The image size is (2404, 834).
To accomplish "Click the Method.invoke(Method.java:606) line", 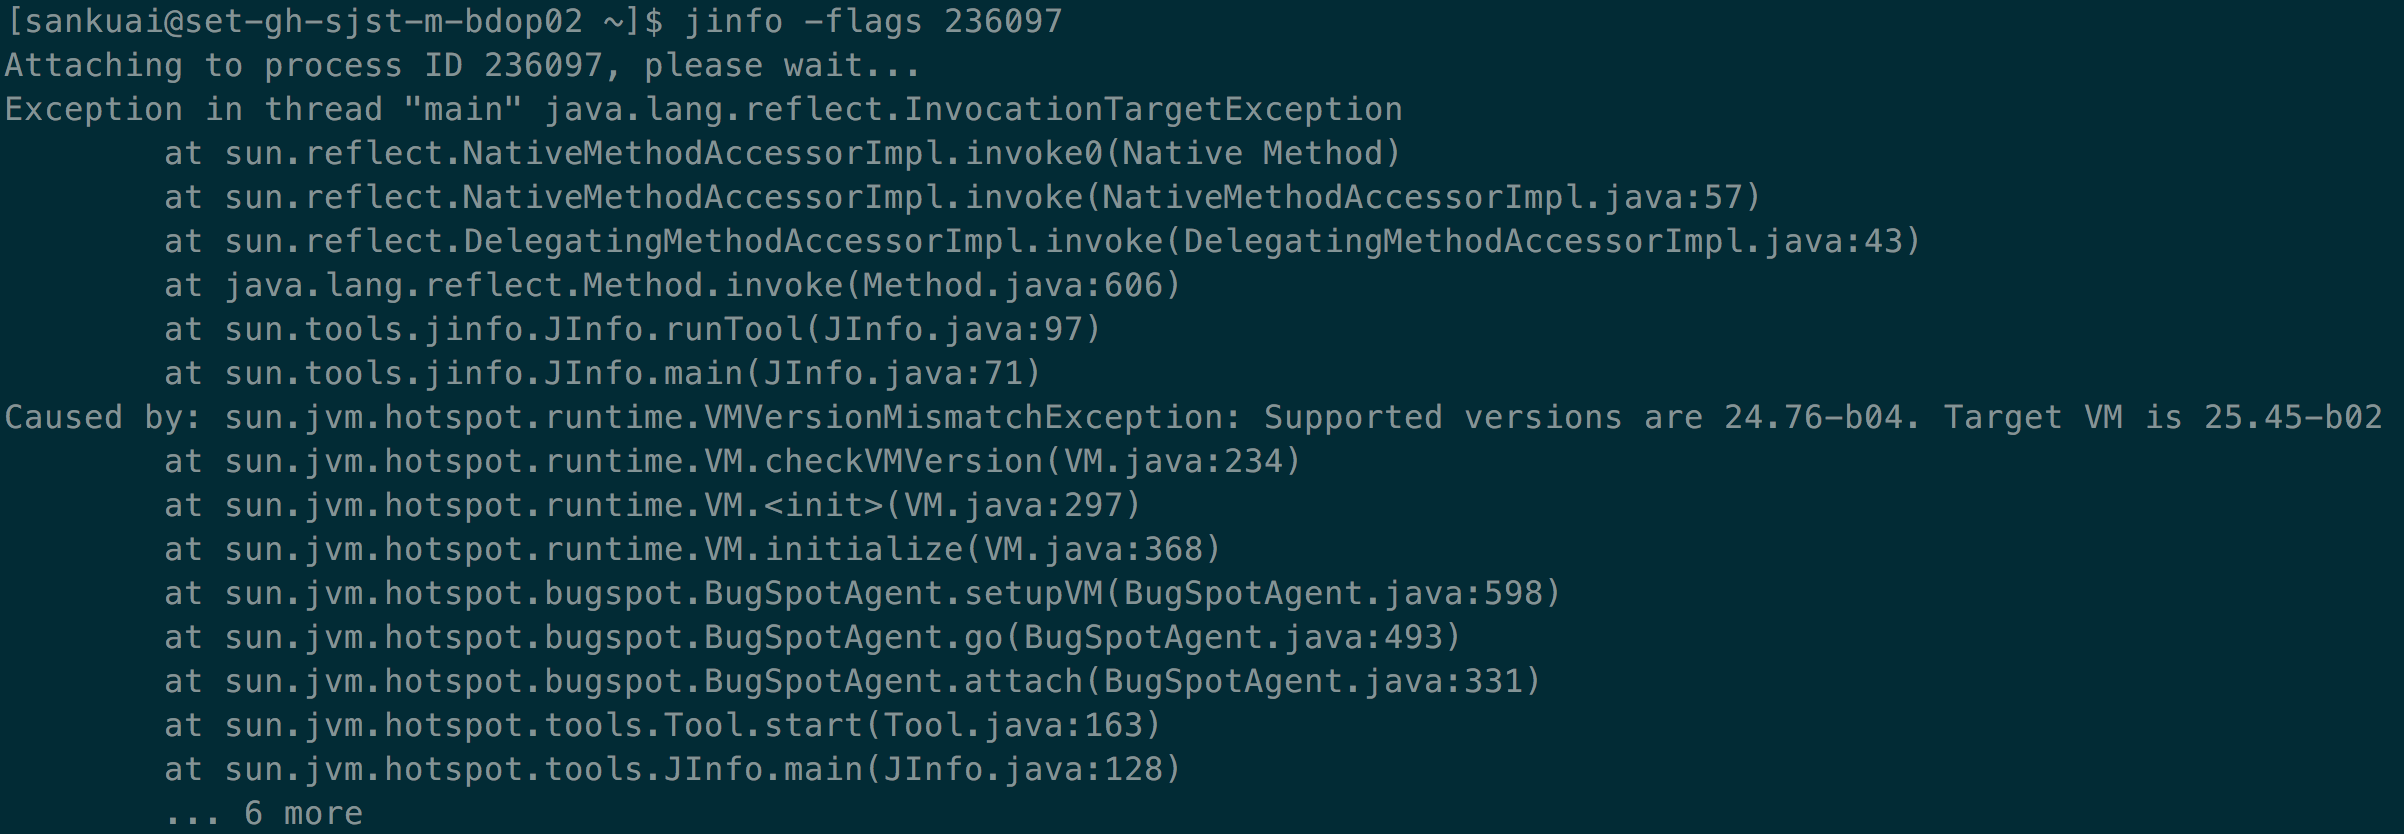I will 672,285.
